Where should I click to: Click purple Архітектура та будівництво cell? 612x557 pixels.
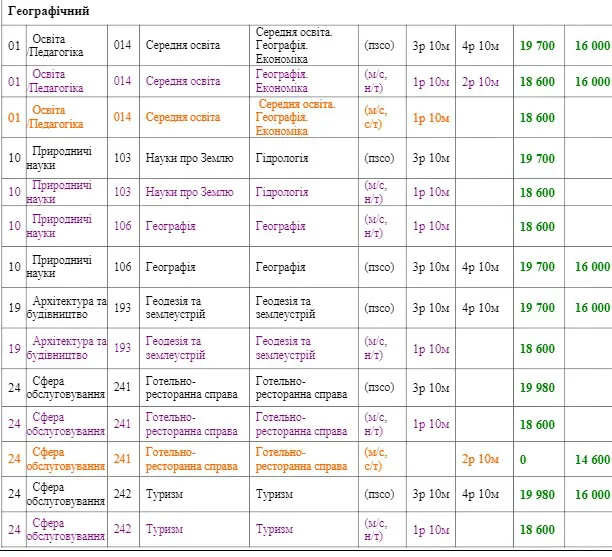[67, 348]
